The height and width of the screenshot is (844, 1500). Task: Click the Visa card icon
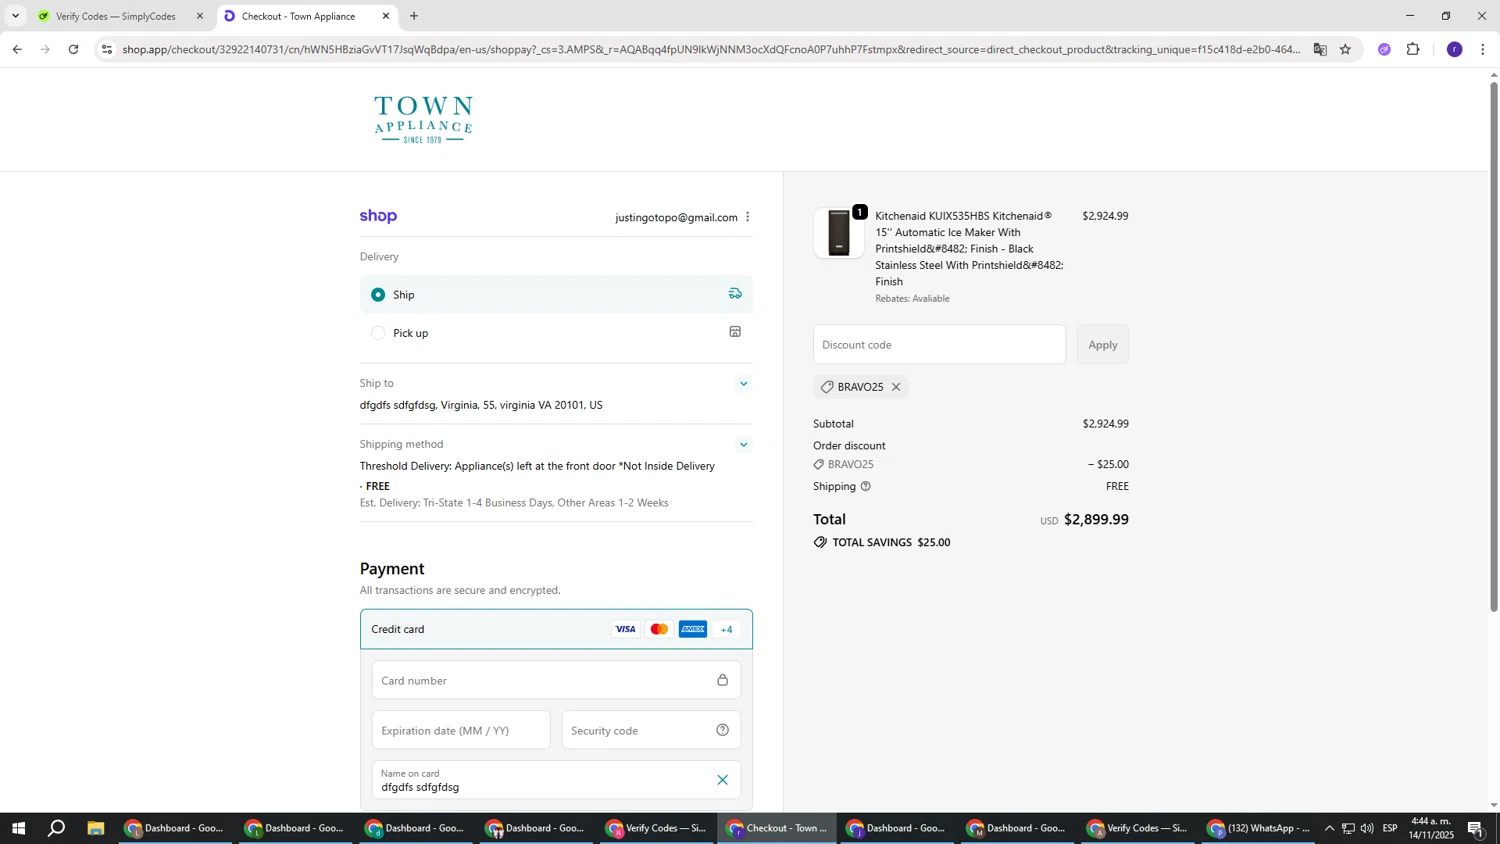click(625, 629)
